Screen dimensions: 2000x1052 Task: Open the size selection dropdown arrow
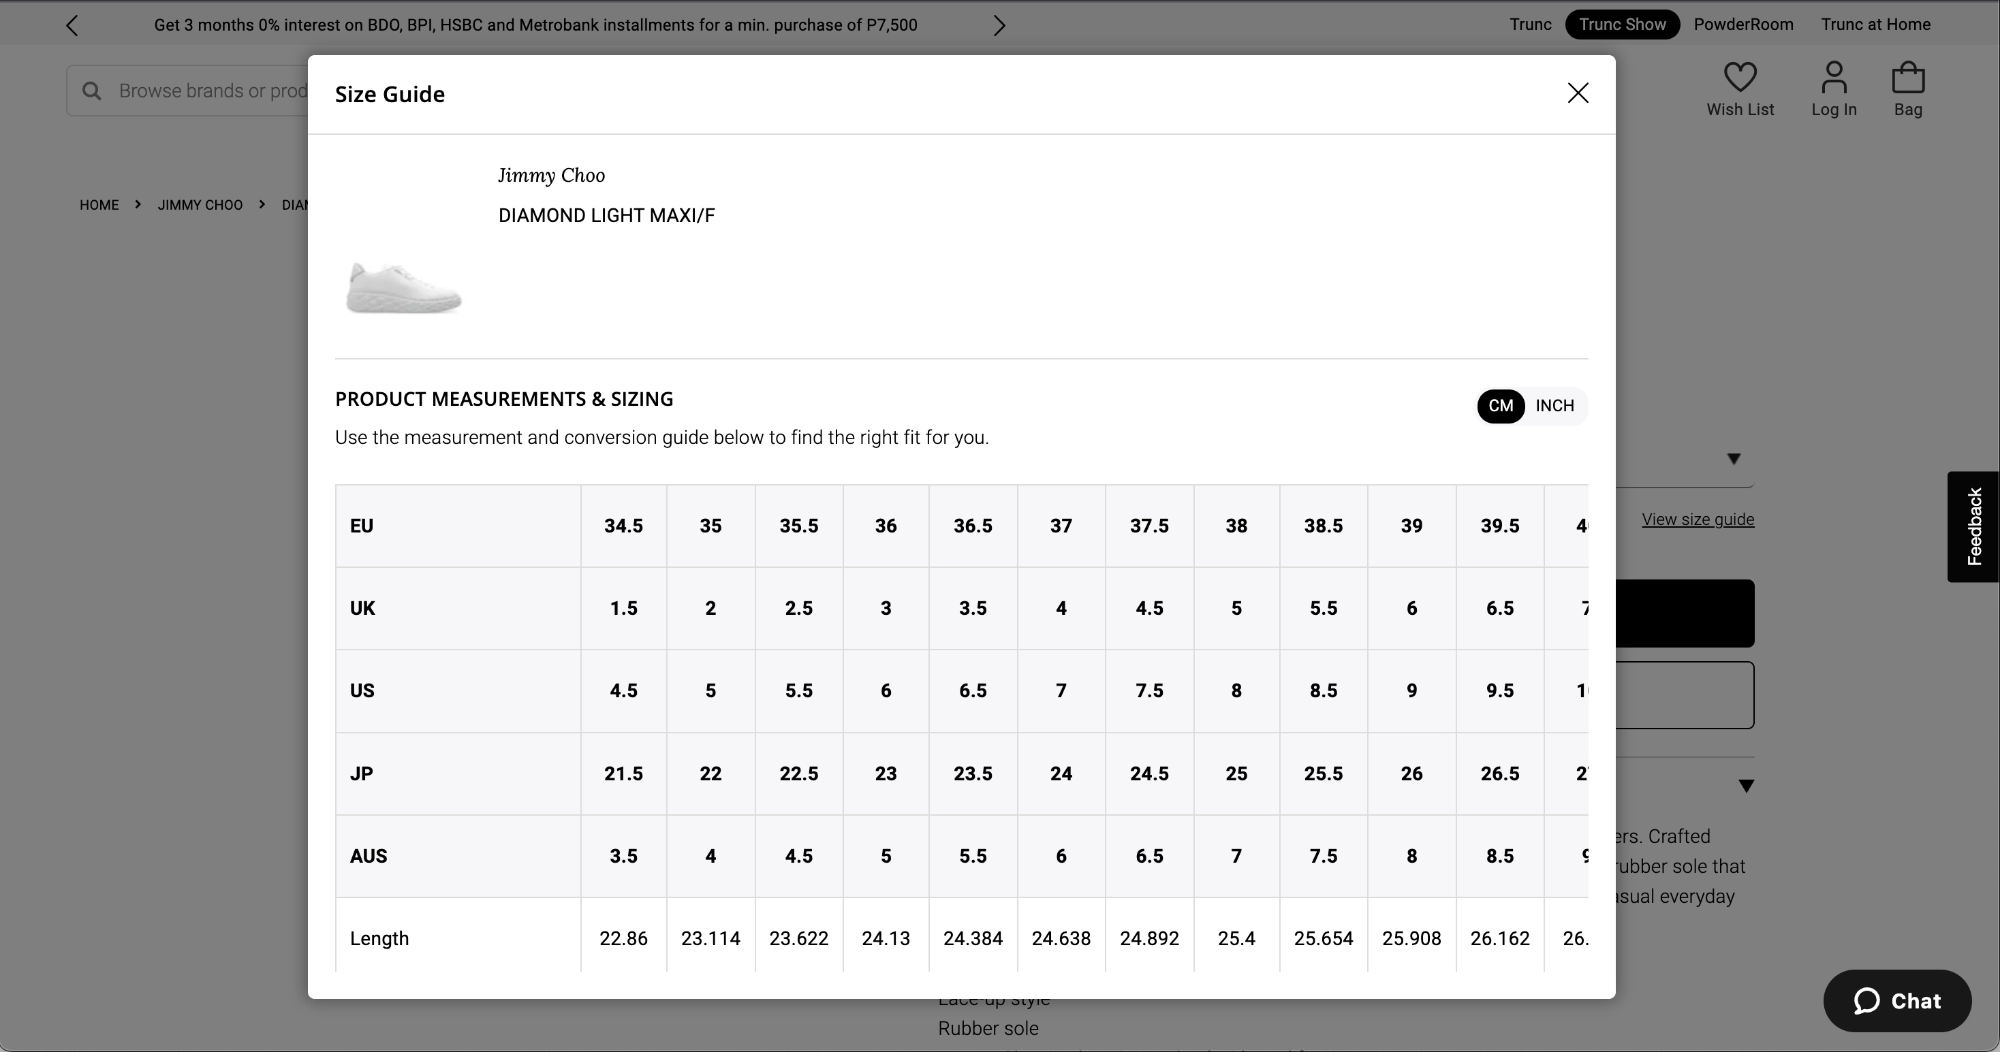[1734, 459]
